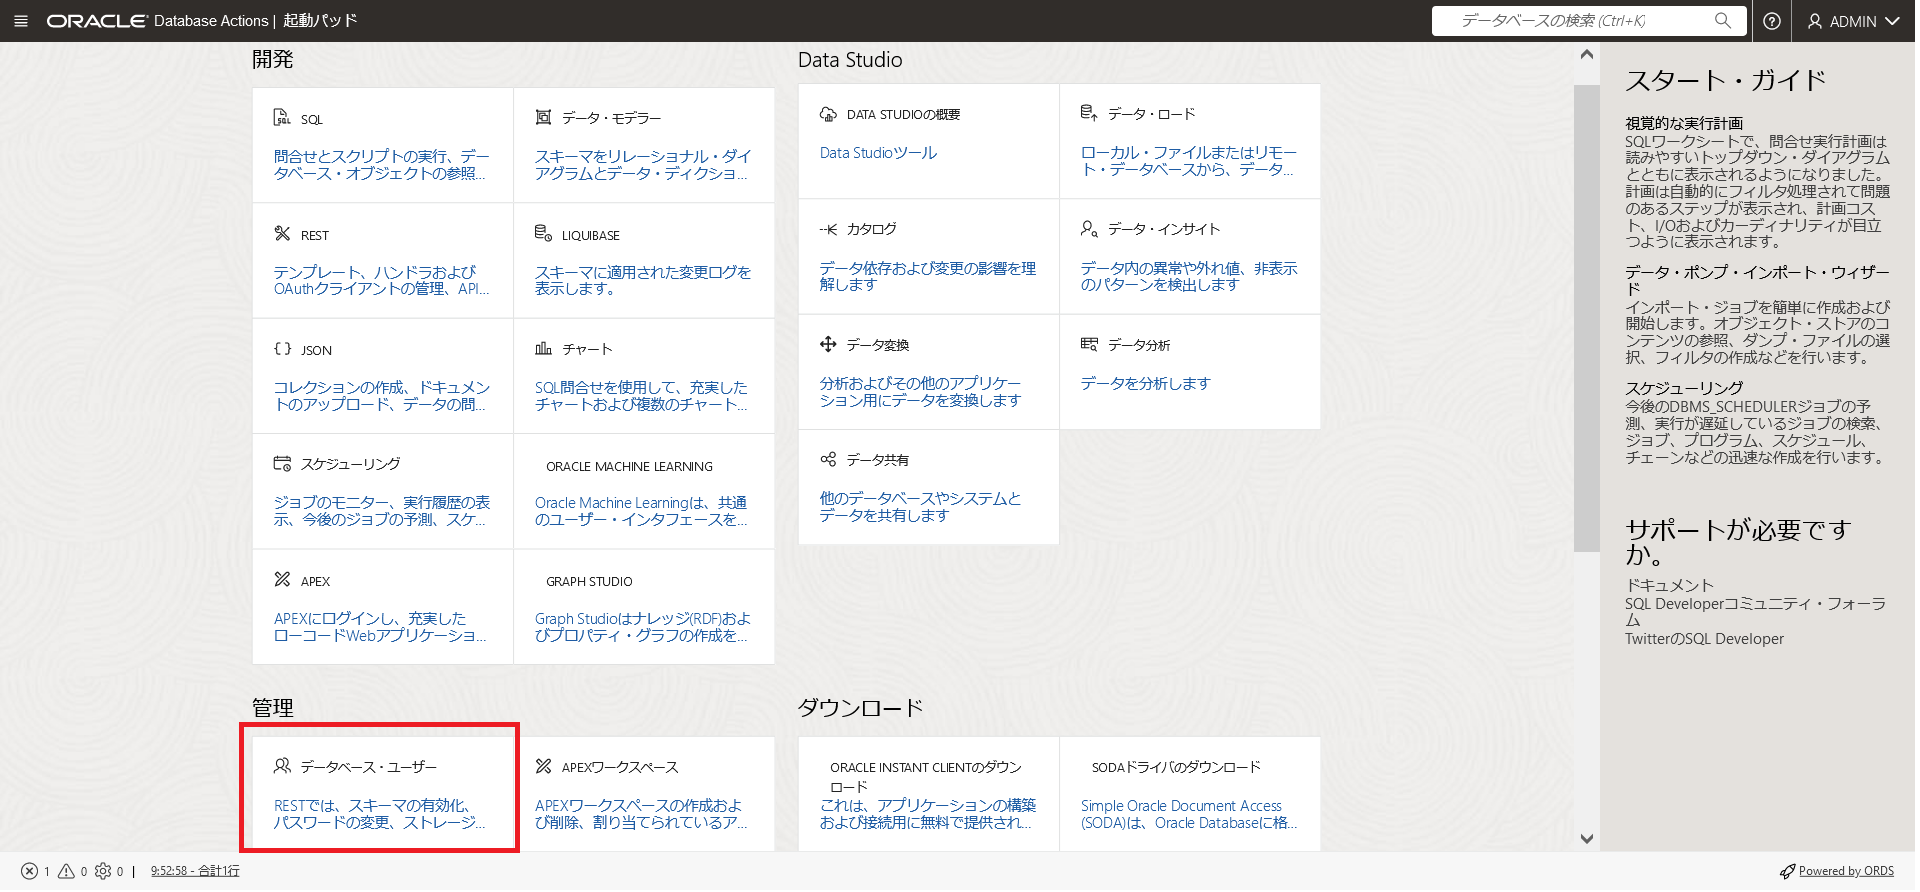Open the help question mark icon
The height and width of the screenshot is (892, 1920).
point(1772,21)
